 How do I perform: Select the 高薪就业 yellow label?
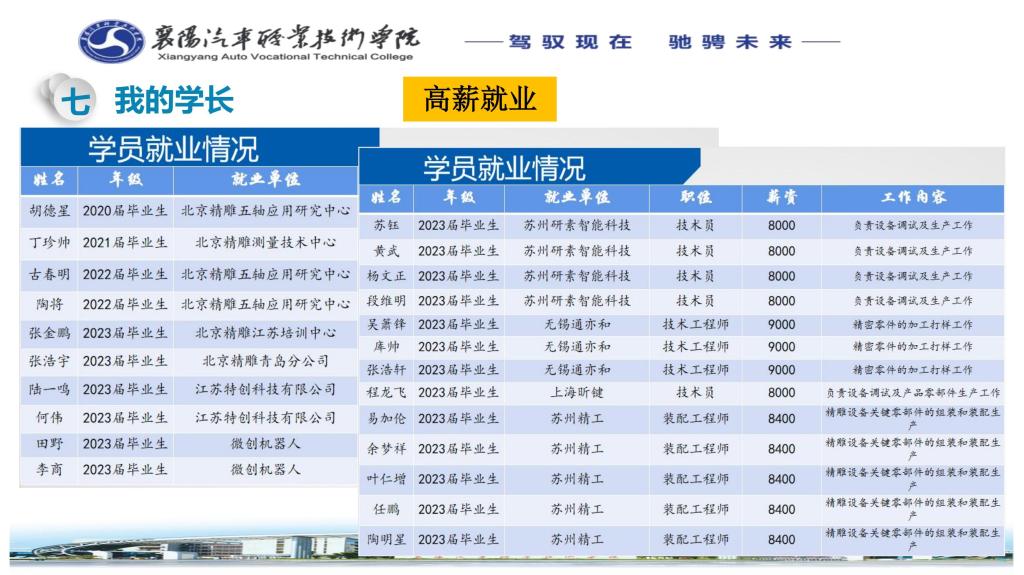pos(479,99)
